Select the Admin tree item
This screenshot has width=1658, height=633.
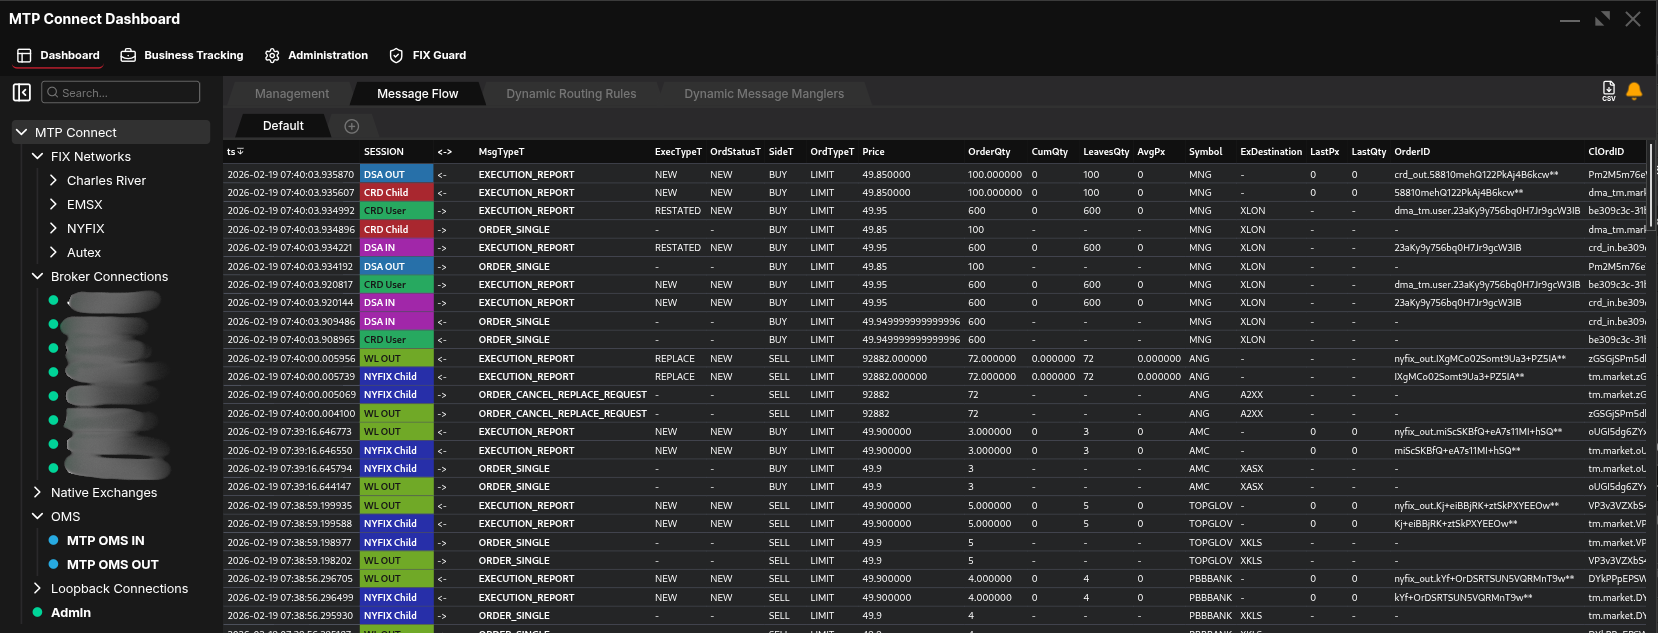coord(70,613)
